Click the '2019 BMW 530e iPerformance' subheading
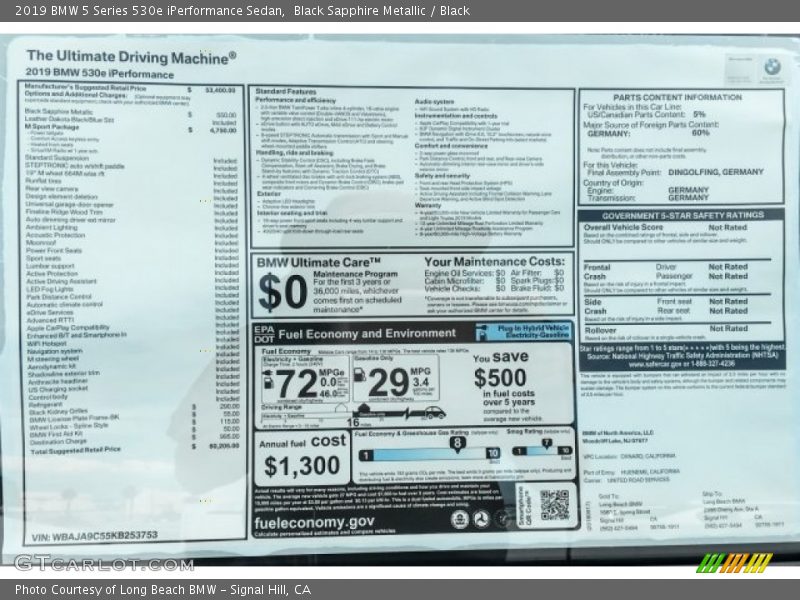This screenshot has height=600, width=800. (x=99, y=73)
